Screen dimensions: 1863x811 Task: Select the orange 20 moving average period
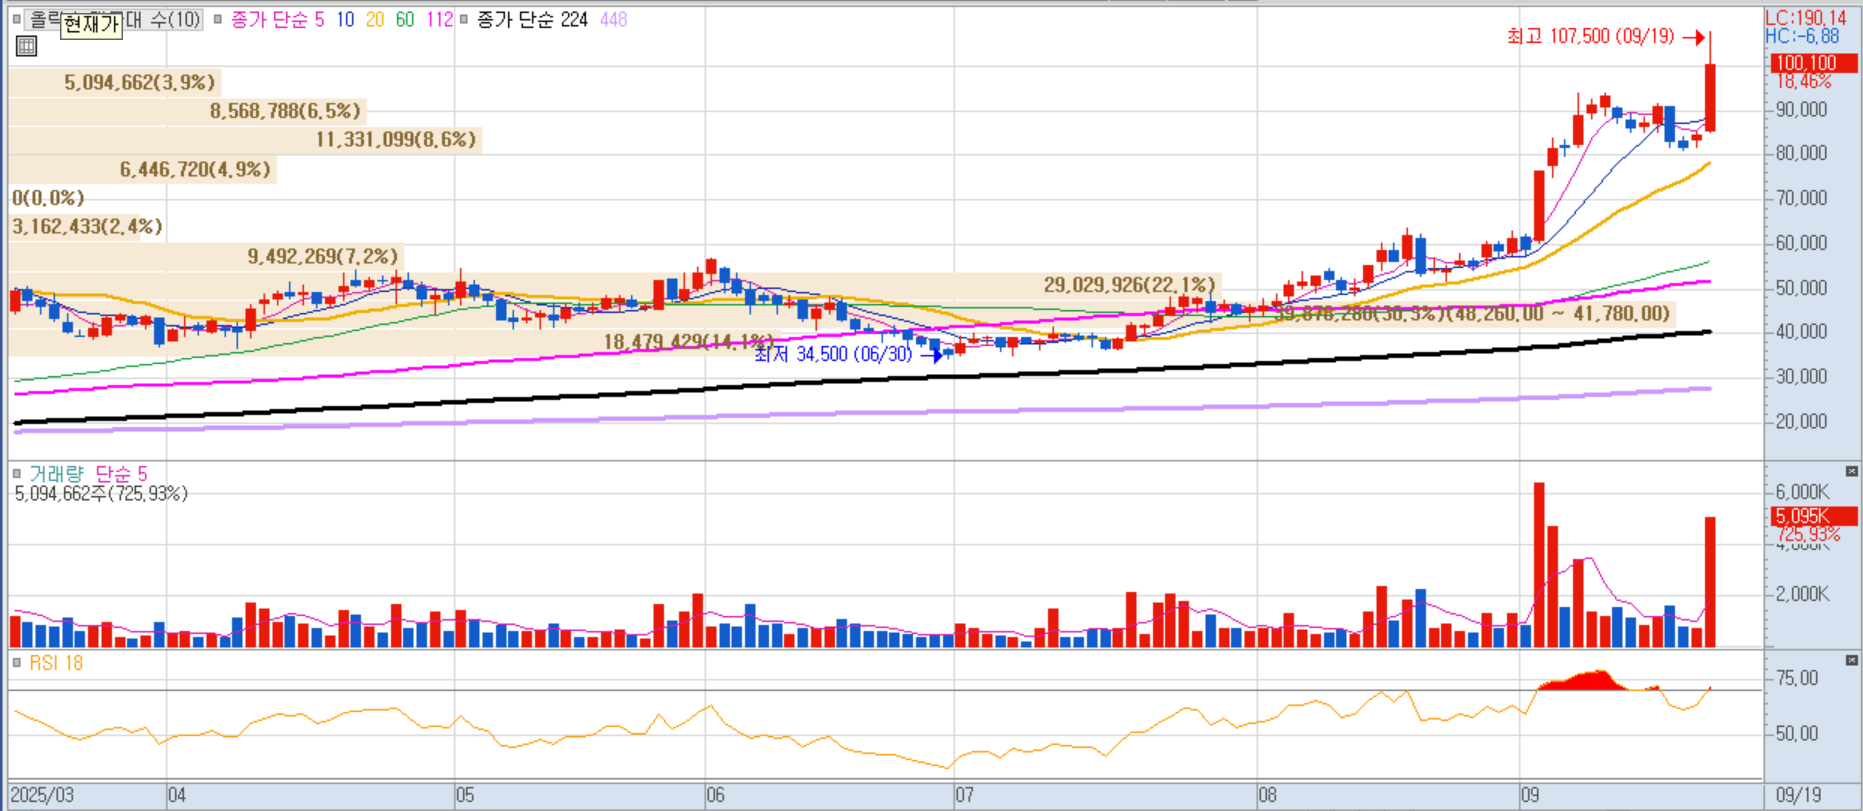(375, 19)
